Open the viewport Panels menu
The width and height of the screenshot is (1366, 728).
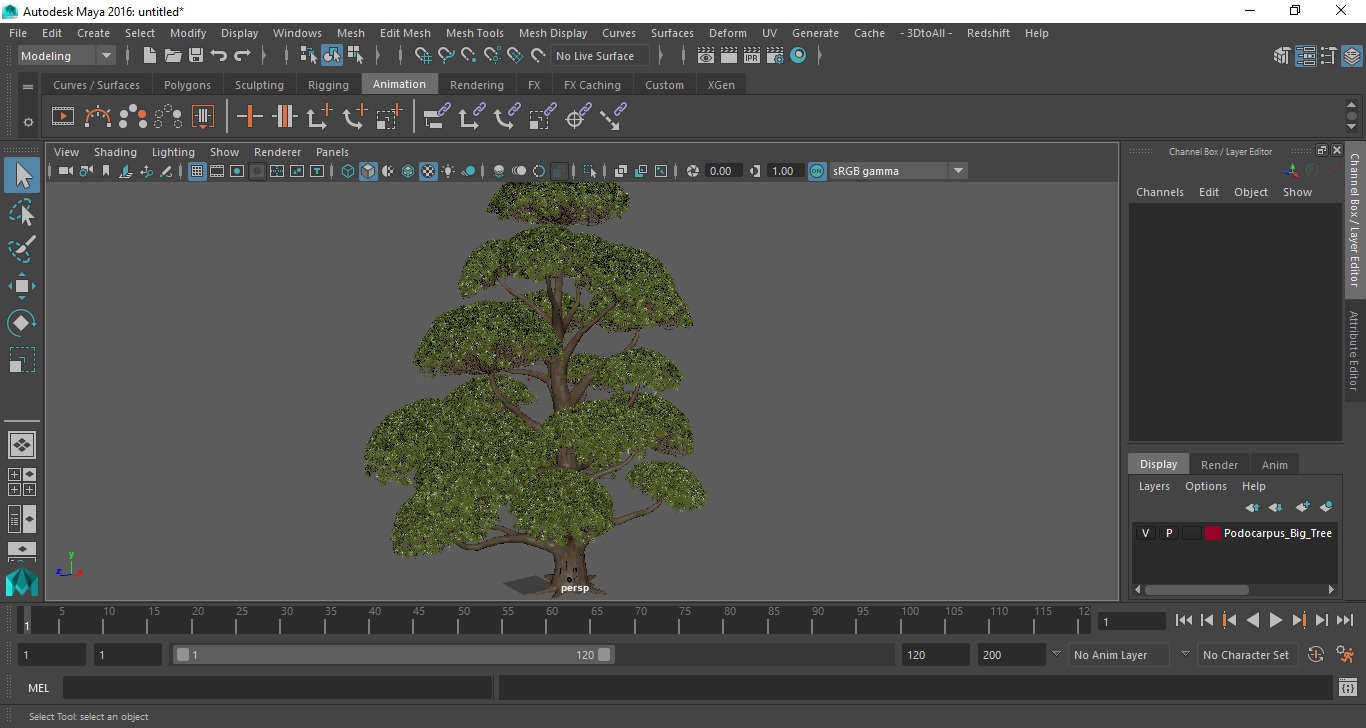tap(332, 152)
